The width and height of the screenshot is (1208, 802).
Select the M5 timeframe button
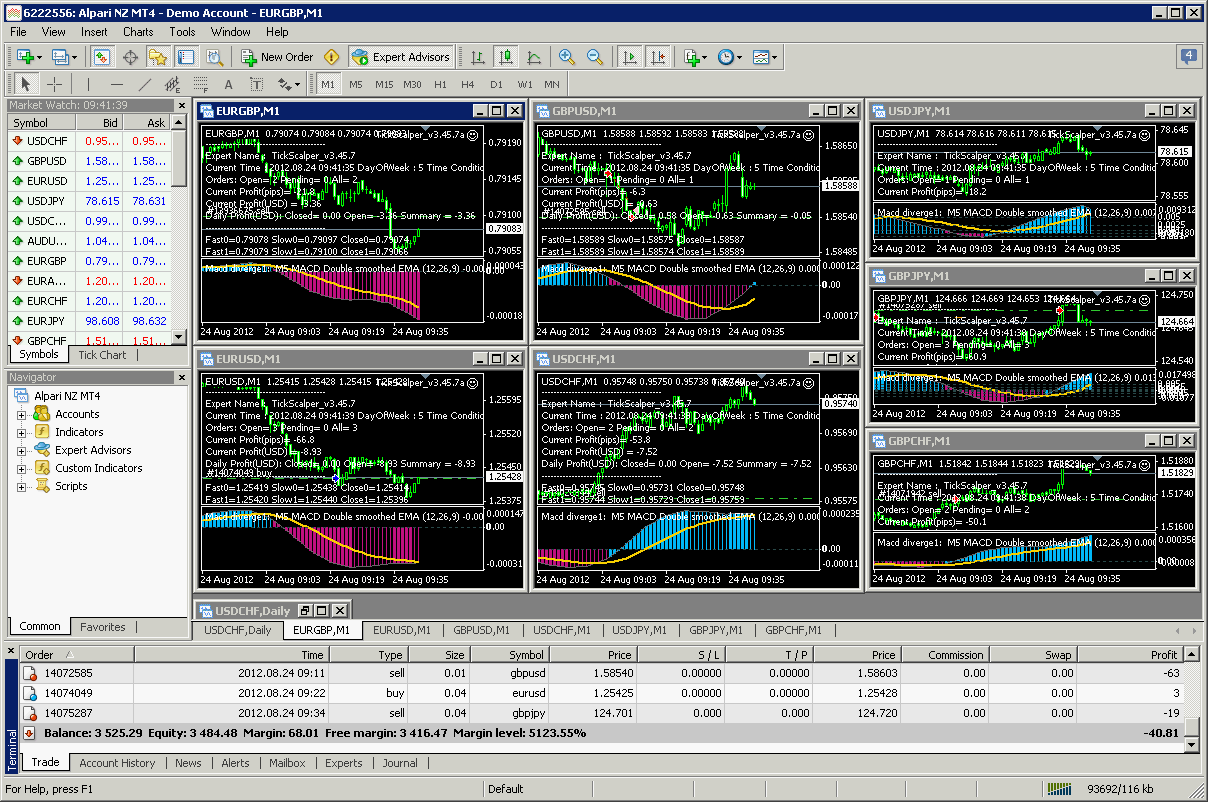click(x=356, y=84)
